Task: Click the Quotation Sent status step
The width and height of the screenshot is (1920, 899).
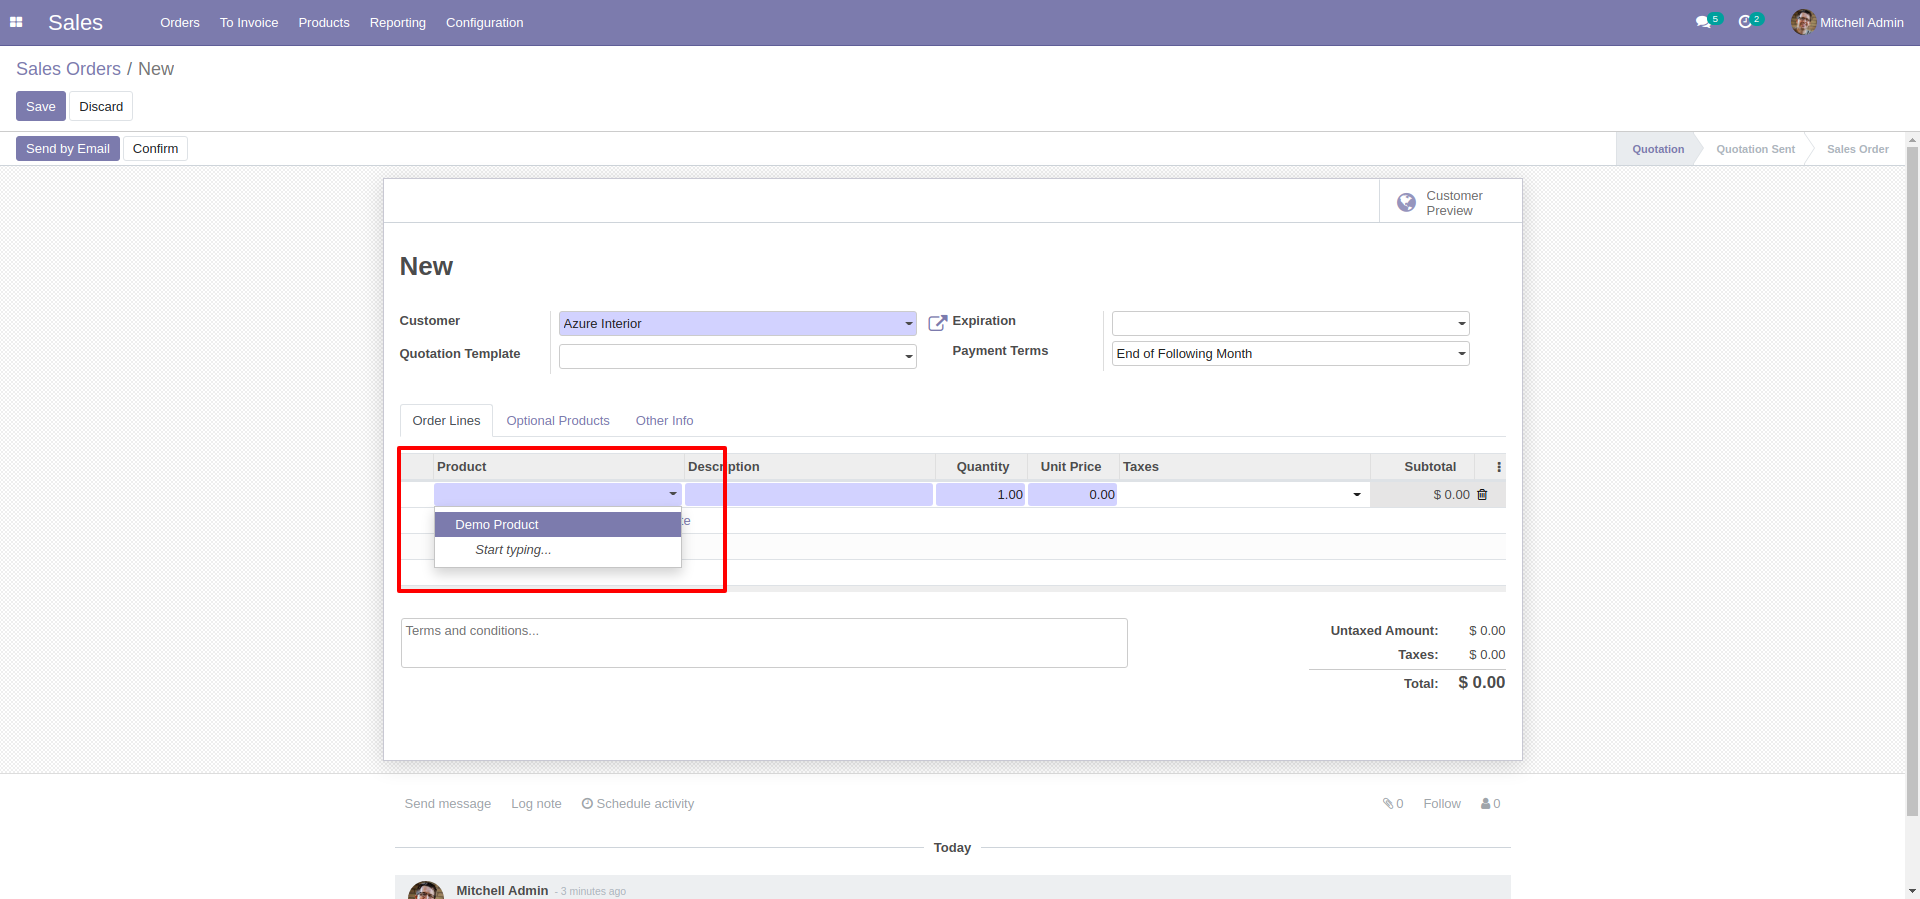Action: pos(1755,149)
